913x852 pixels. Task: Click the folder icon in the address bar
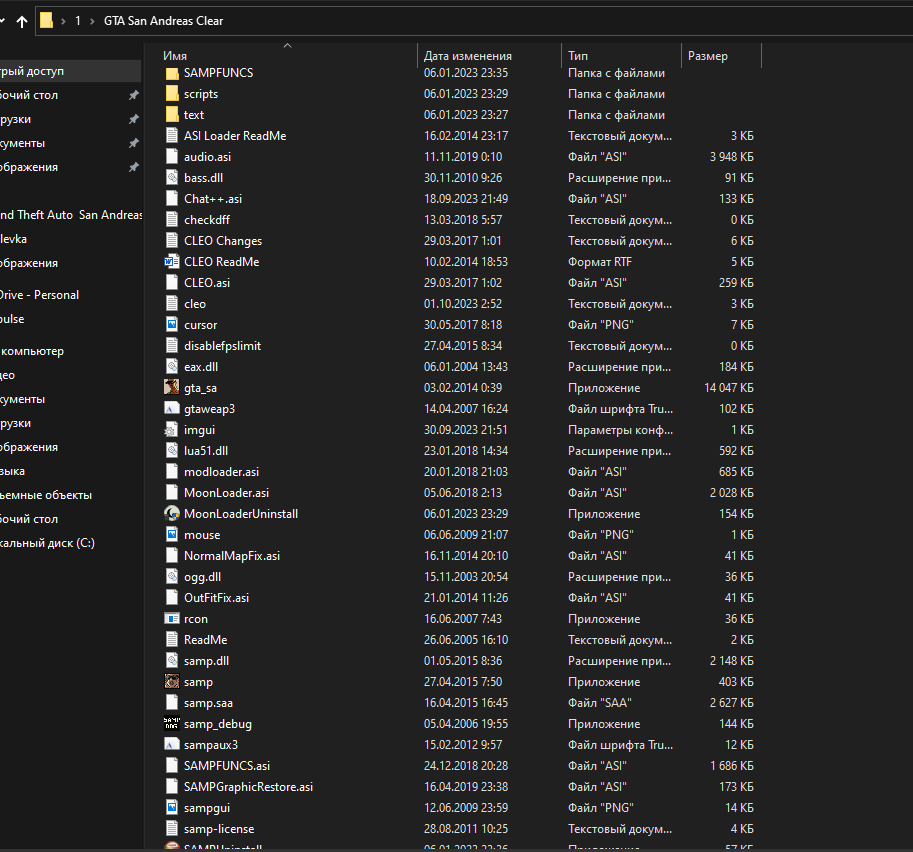coord(46,21)
